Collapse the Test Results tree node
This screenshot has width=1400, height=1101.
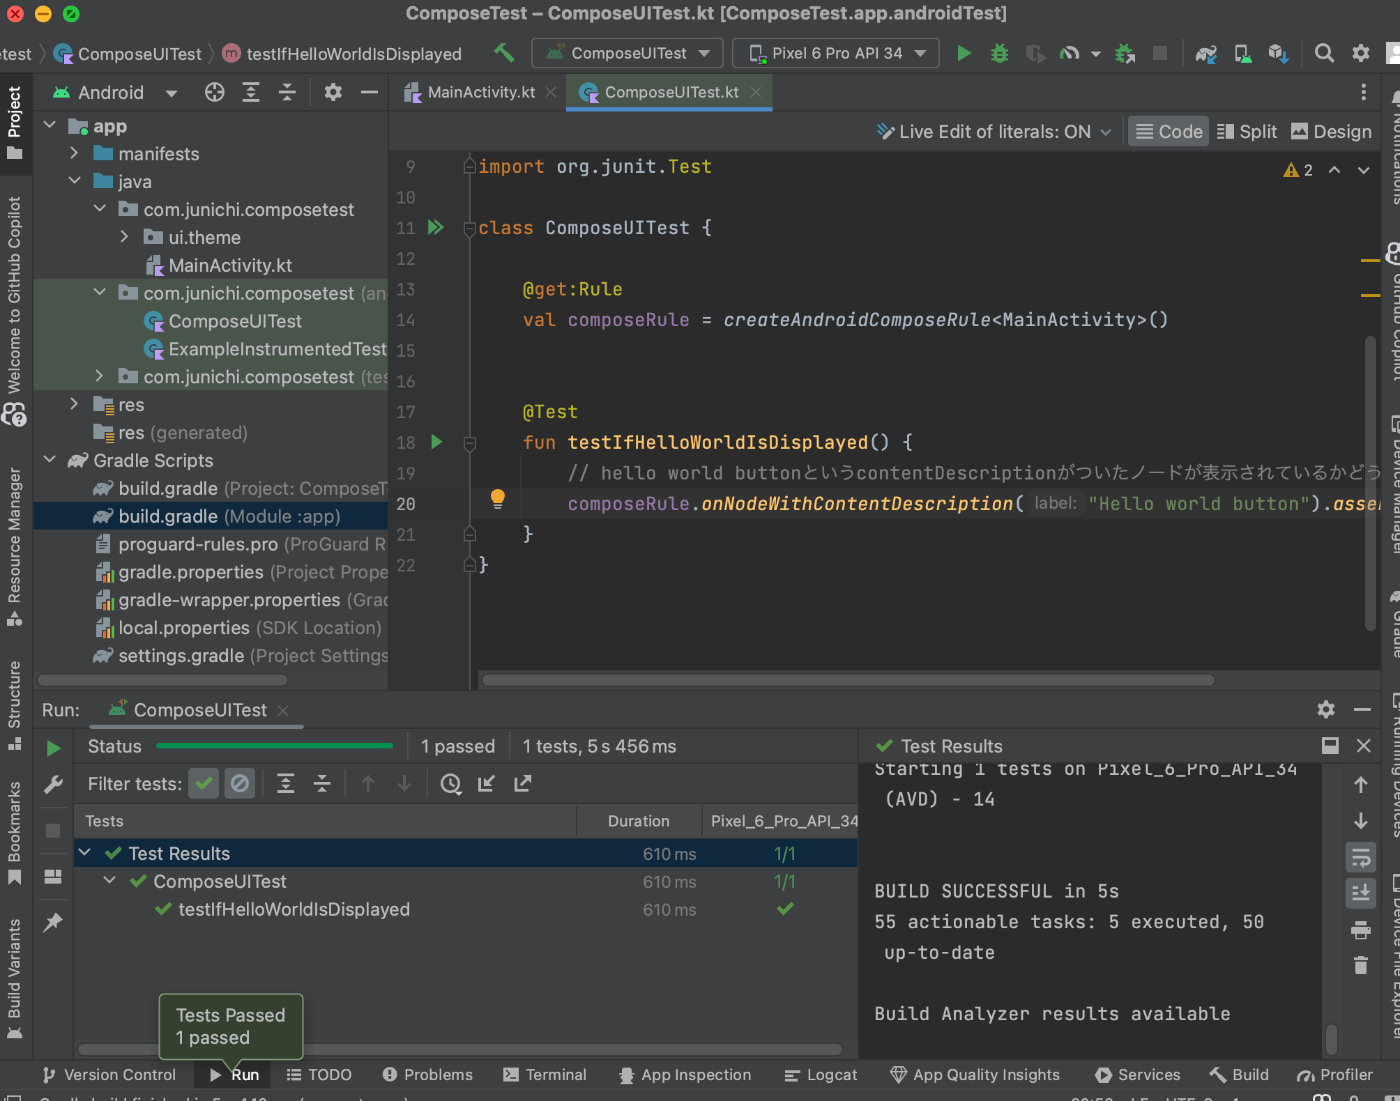(85, 852)
